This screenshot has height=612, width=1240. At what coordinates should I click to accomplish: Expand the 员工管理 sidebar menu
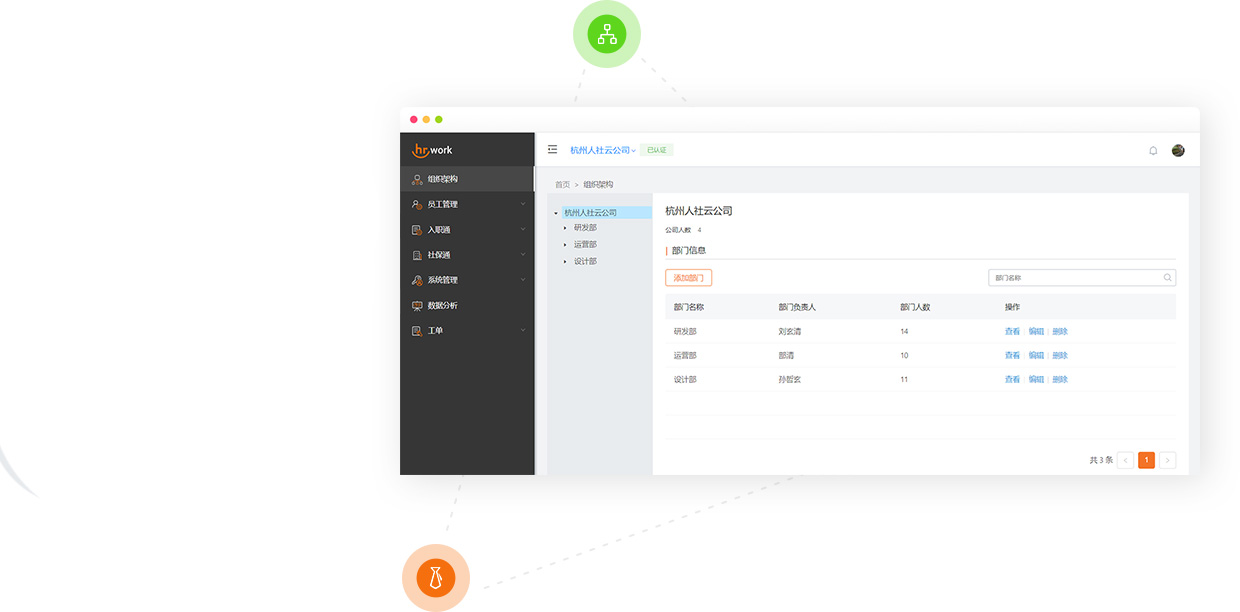tap(470, 205)
